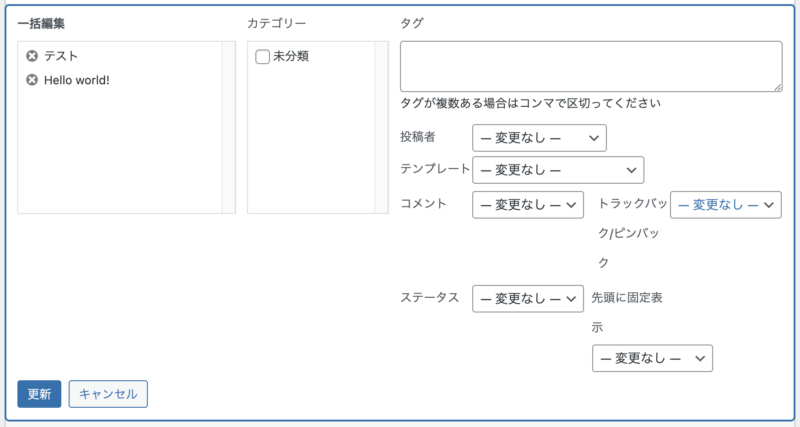Click the テンプレート dropdown chevron arrow

pos(631,170)
